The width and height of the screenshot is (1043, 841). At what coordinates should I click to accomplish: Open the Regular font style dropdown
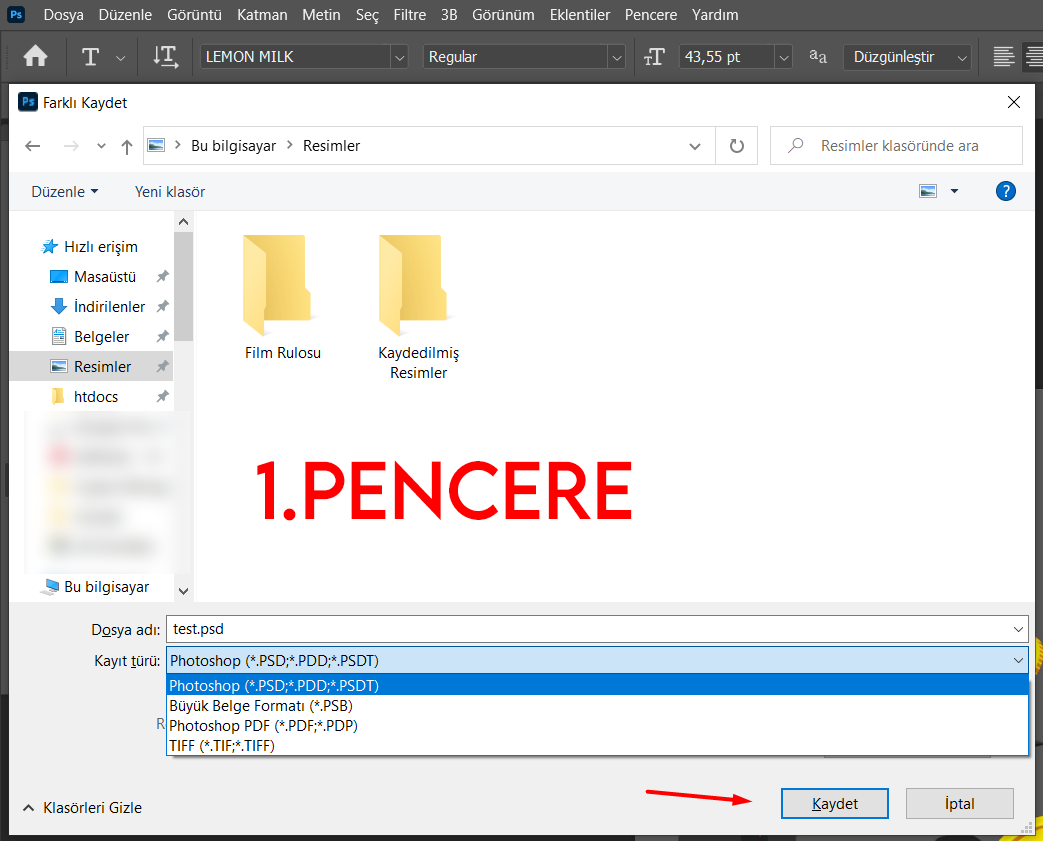click(x=617, y=57)
